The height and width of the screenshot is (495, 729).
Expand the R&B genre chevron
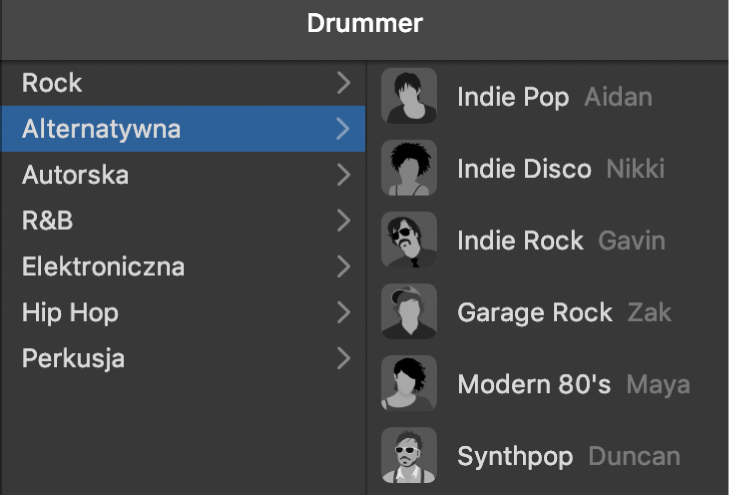pos(343,220)
